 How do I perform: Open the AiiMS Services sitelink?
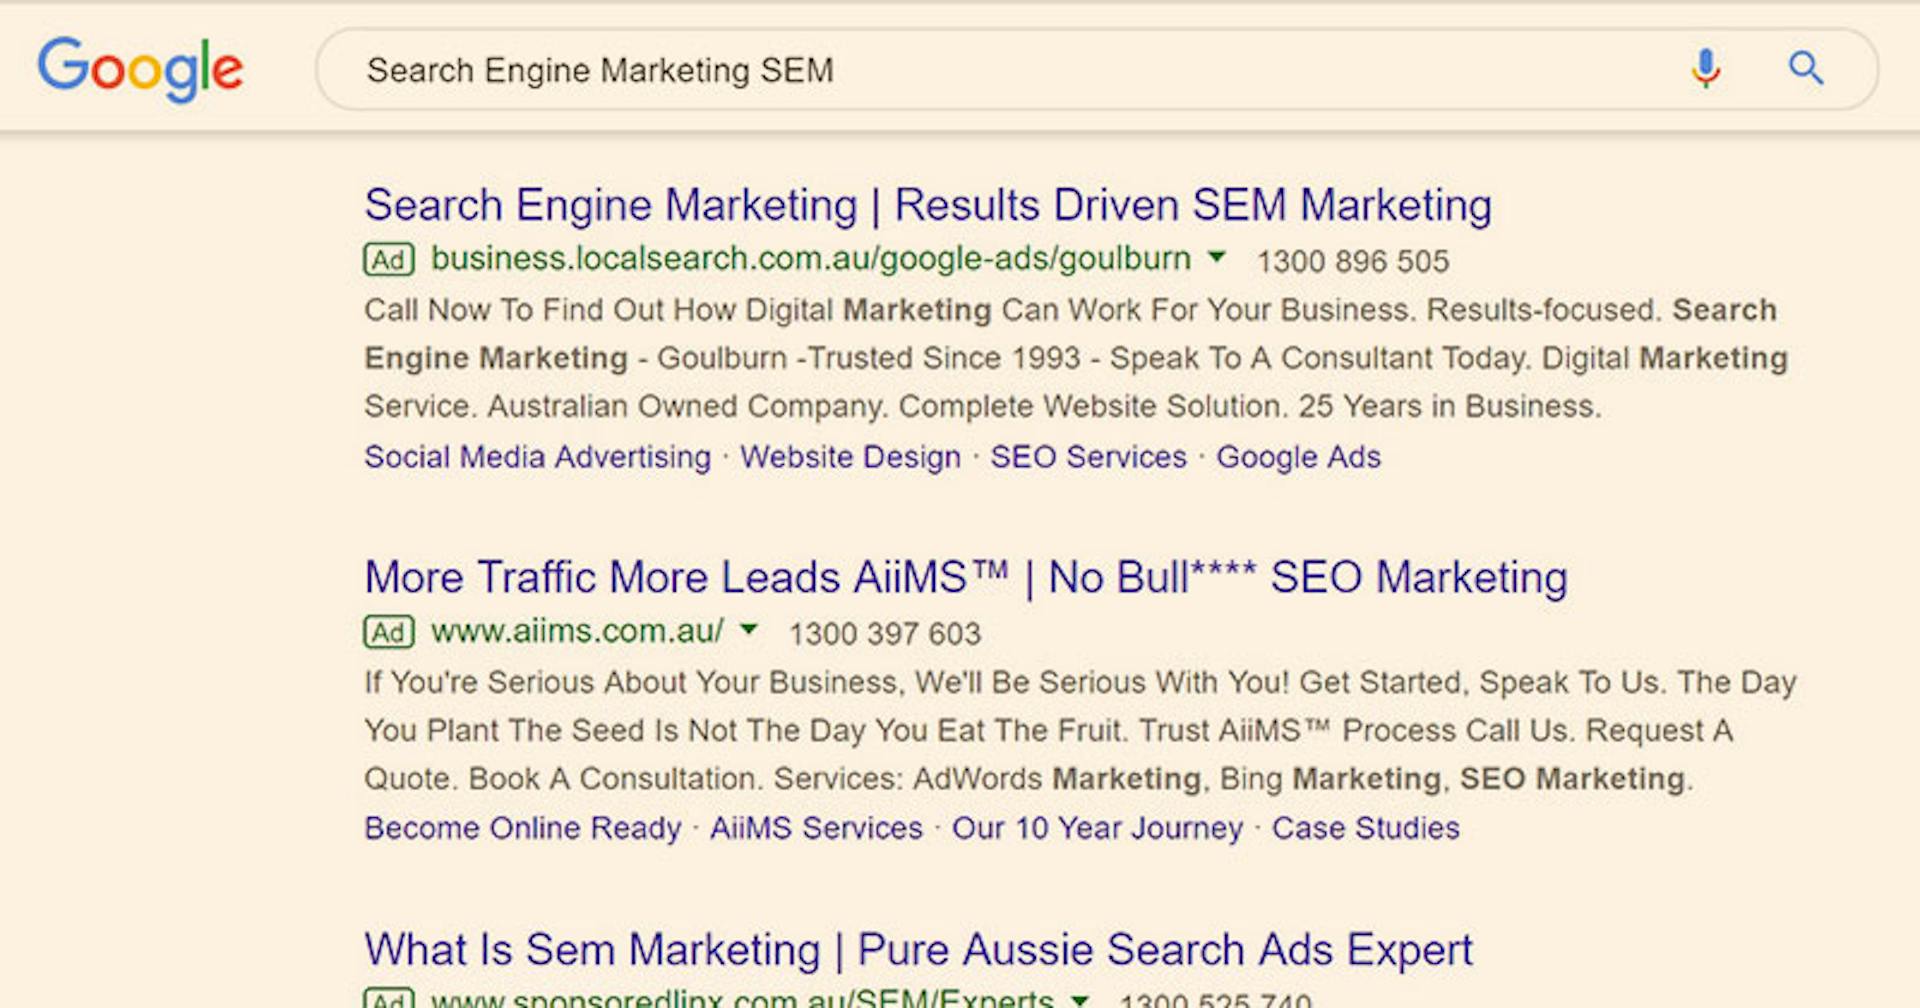(816, 828)
